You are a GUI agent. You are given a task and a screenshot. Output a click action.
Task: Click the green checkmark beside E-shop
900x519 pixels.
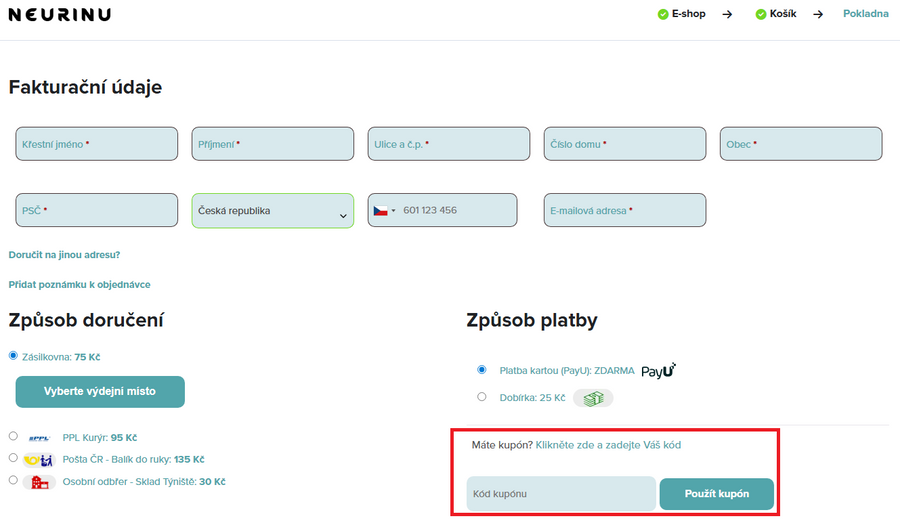click(x=663, y=15)
